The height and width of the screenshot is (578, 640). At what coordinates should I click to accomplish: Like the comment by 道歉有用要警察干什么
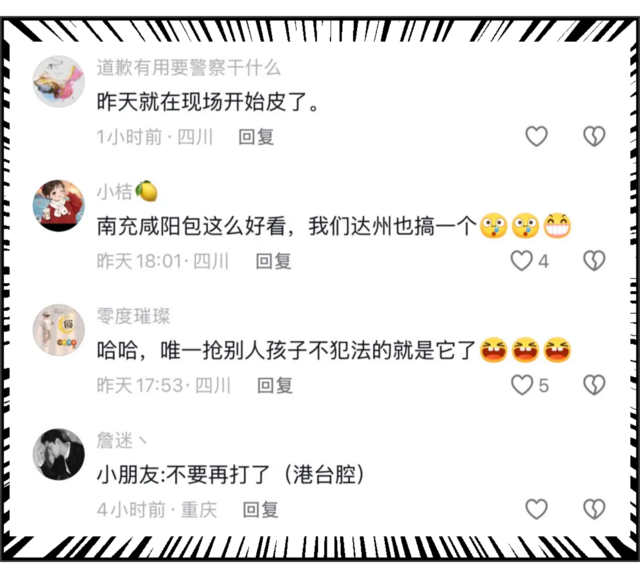[536, 136]
